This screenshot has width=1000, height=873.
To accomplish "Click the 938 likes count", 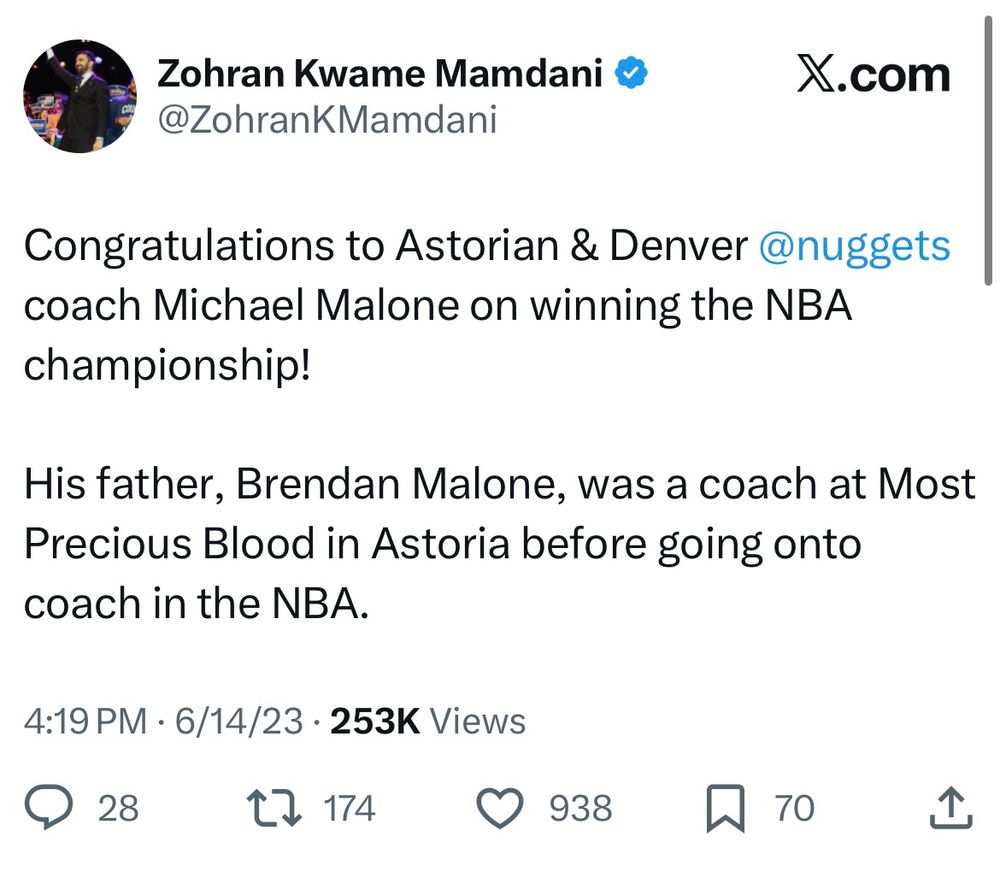I will 580,808.
